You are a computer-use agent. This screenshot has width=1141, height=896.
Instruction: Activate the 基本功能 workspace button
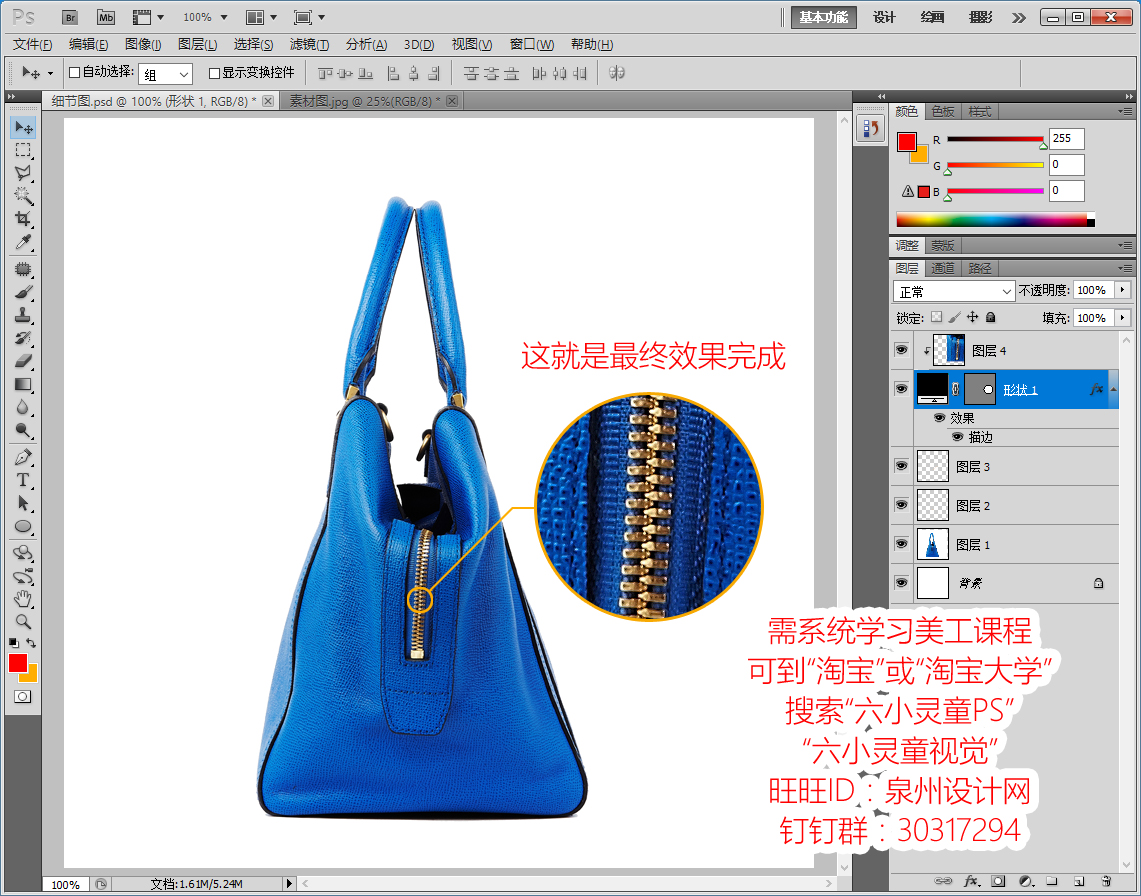coord(824,17)
